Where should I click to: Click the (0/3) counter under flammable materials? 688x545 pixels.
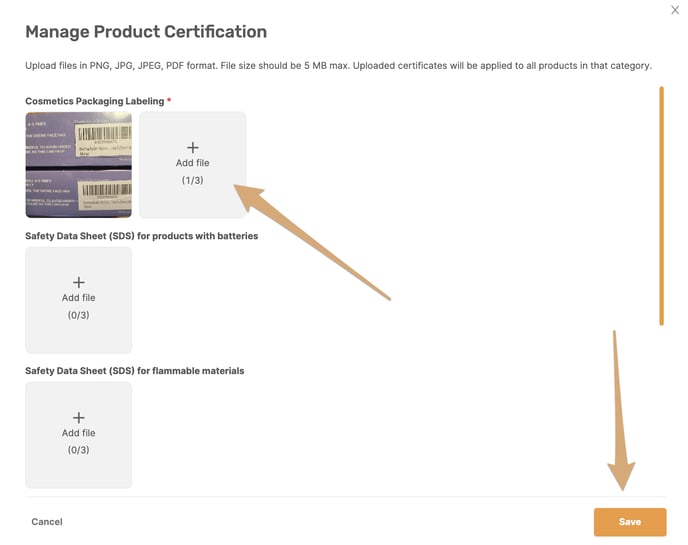(79, 450)
